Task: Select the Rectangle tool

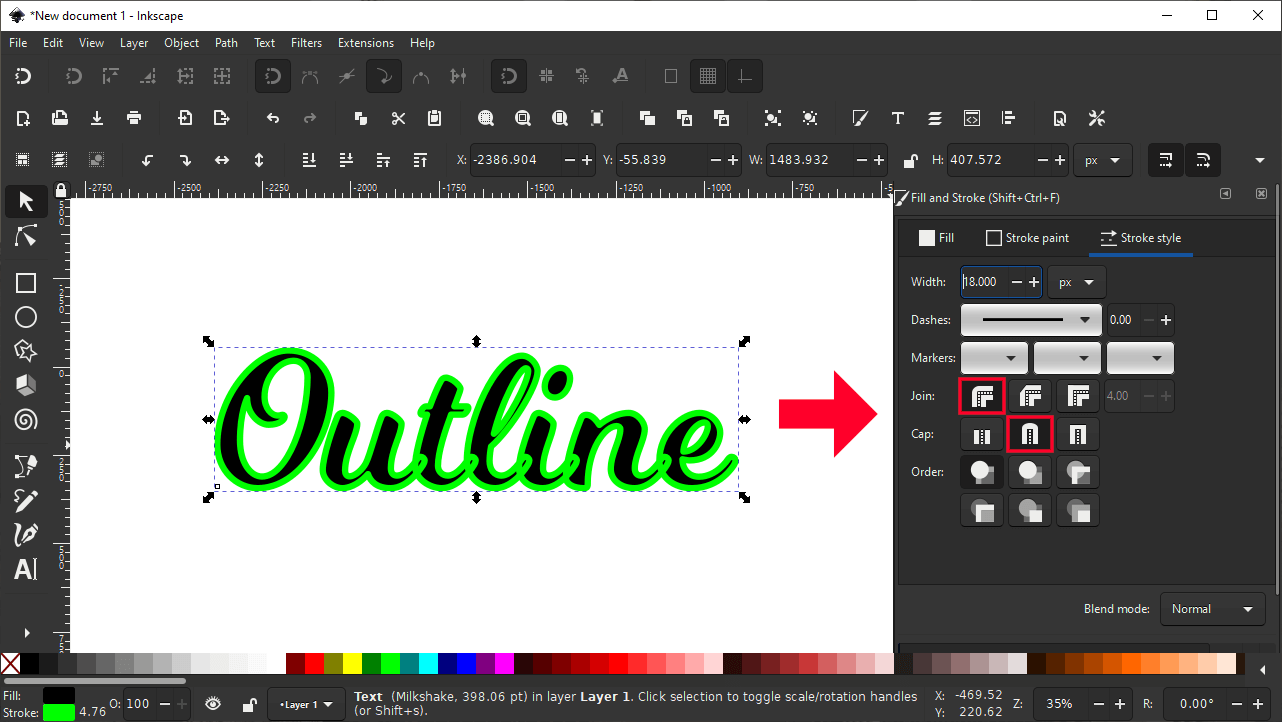Action: [x=26, y=283]
